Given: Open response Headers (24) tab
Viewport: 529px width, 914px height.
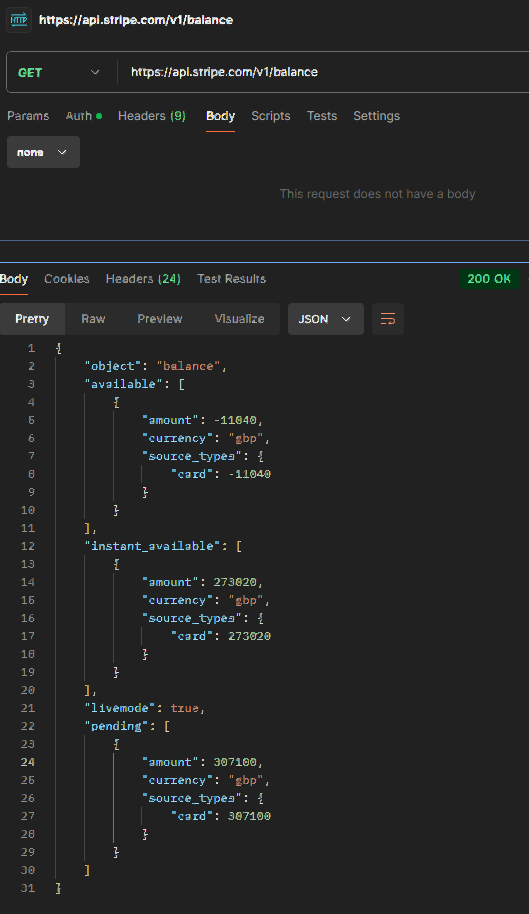Looking at the screenshot, I should click(143, 279).
